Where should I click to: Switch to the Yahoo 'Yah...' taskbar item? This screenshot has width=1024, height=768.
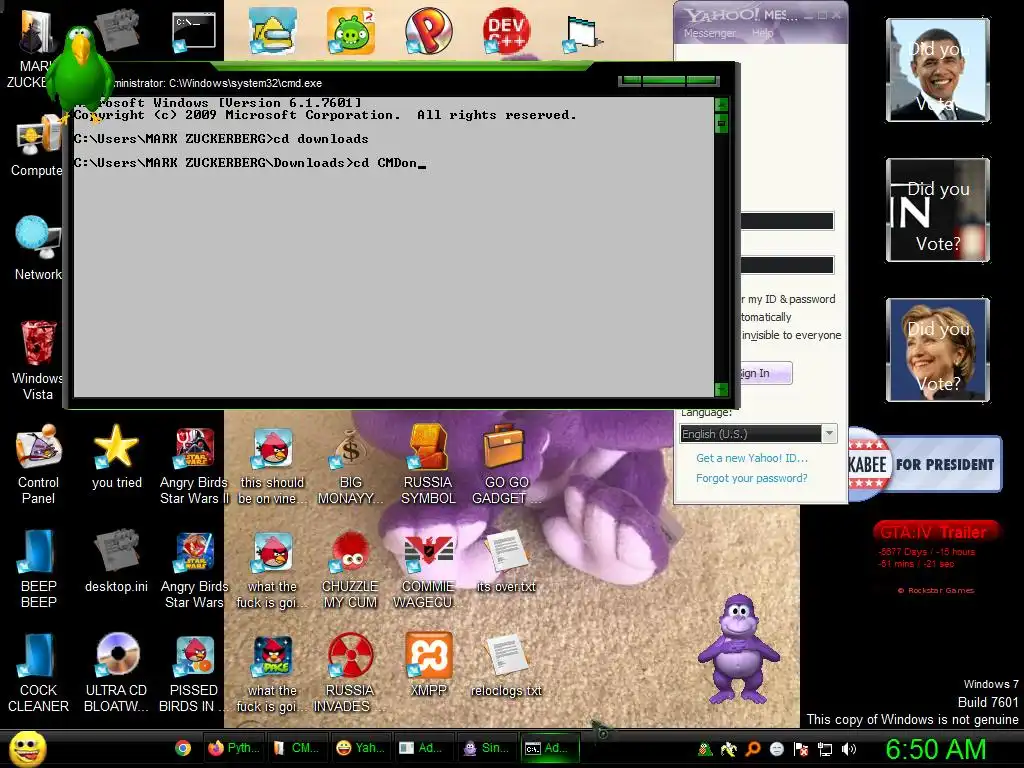pyautogui.click(x=360, y=748)
